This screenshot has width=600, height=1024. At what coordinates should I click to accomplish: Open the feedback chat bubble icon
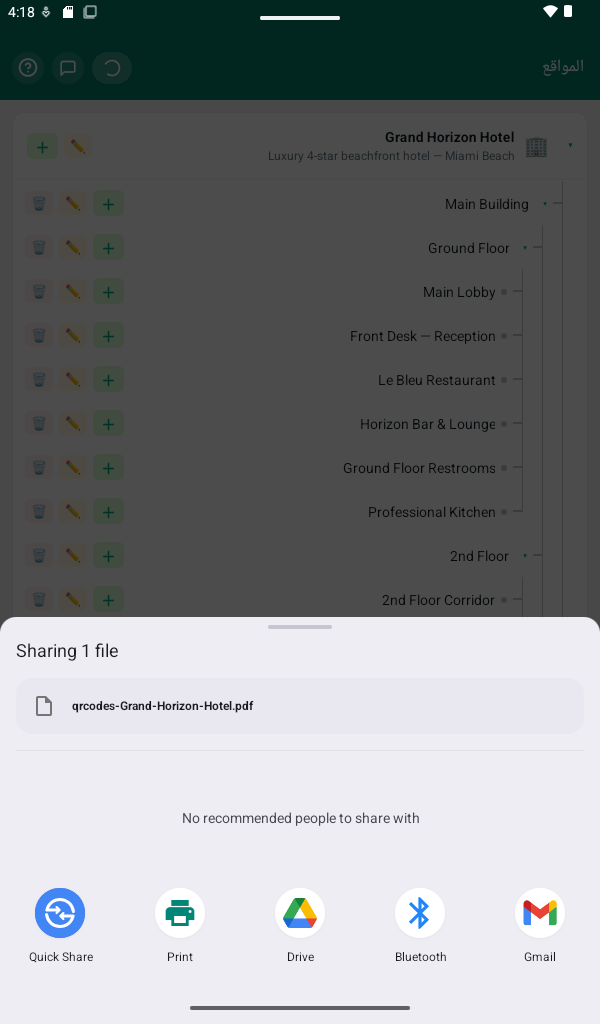[68, 68]
